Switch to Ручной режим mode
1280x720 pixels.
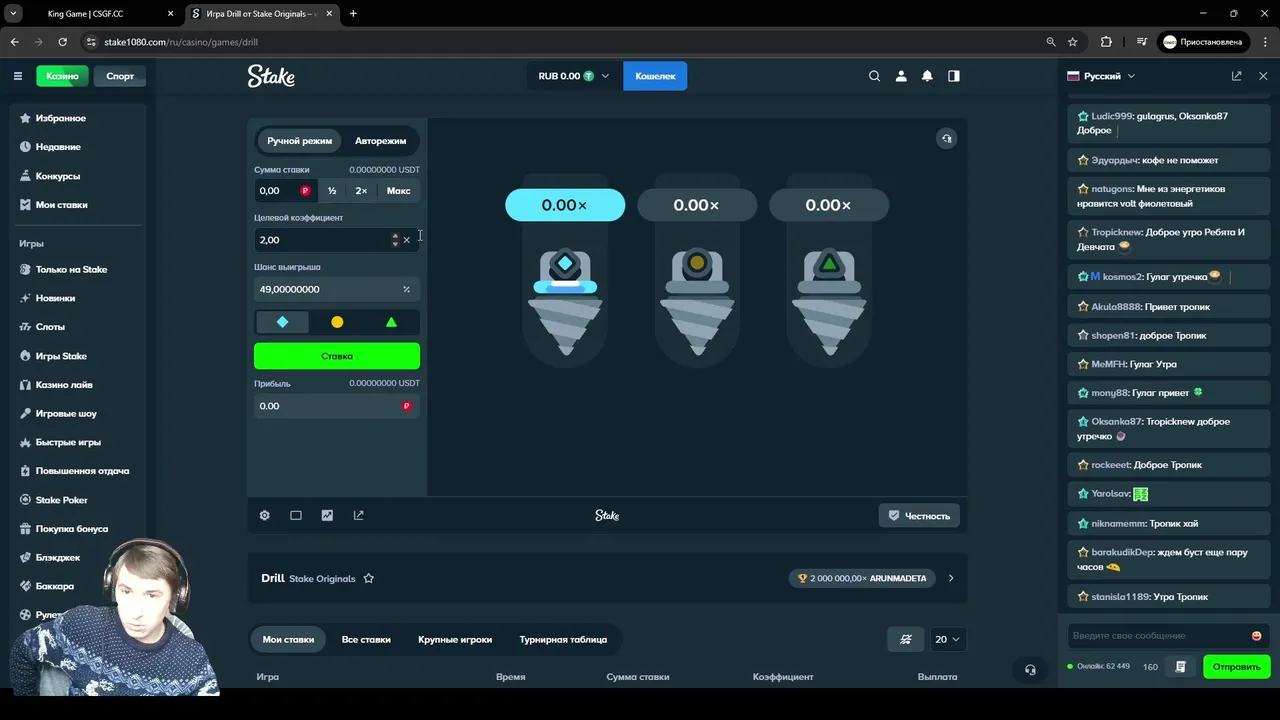point(299,141)
